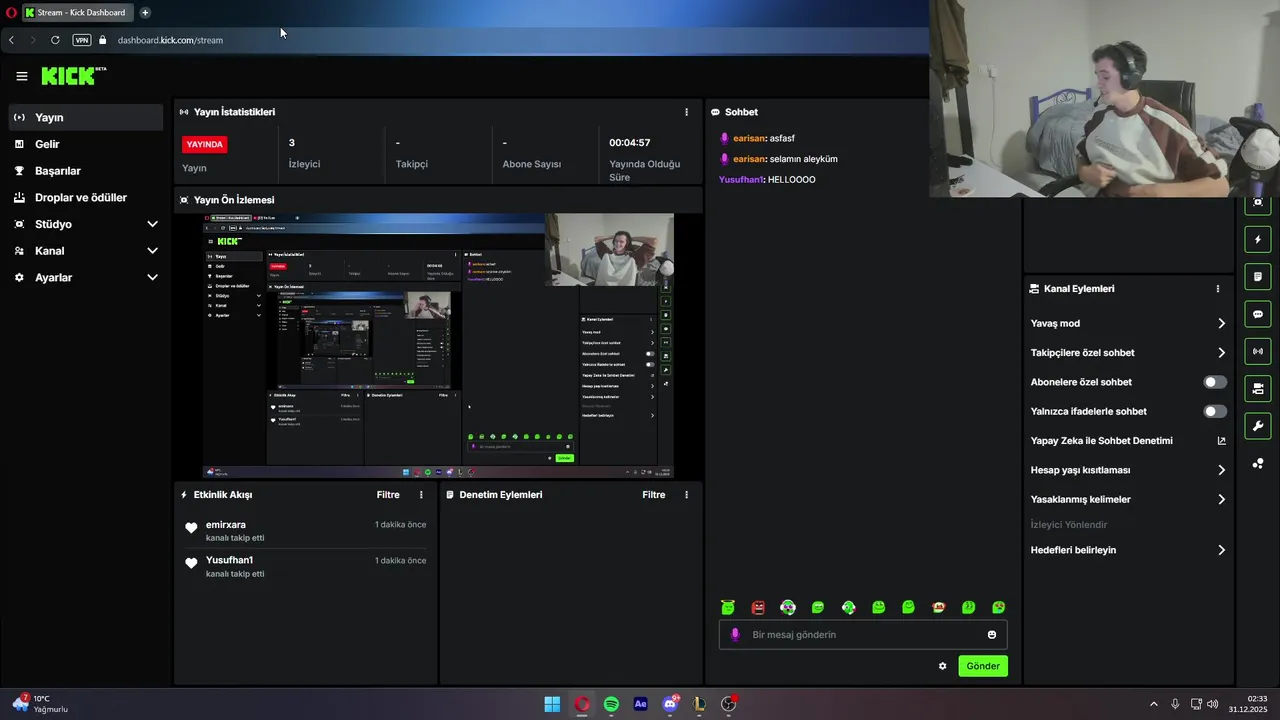The image size is (1280, 720).
Task: Open Yayın İstatistikleri panel options menu
Action: tap(686, 112)
